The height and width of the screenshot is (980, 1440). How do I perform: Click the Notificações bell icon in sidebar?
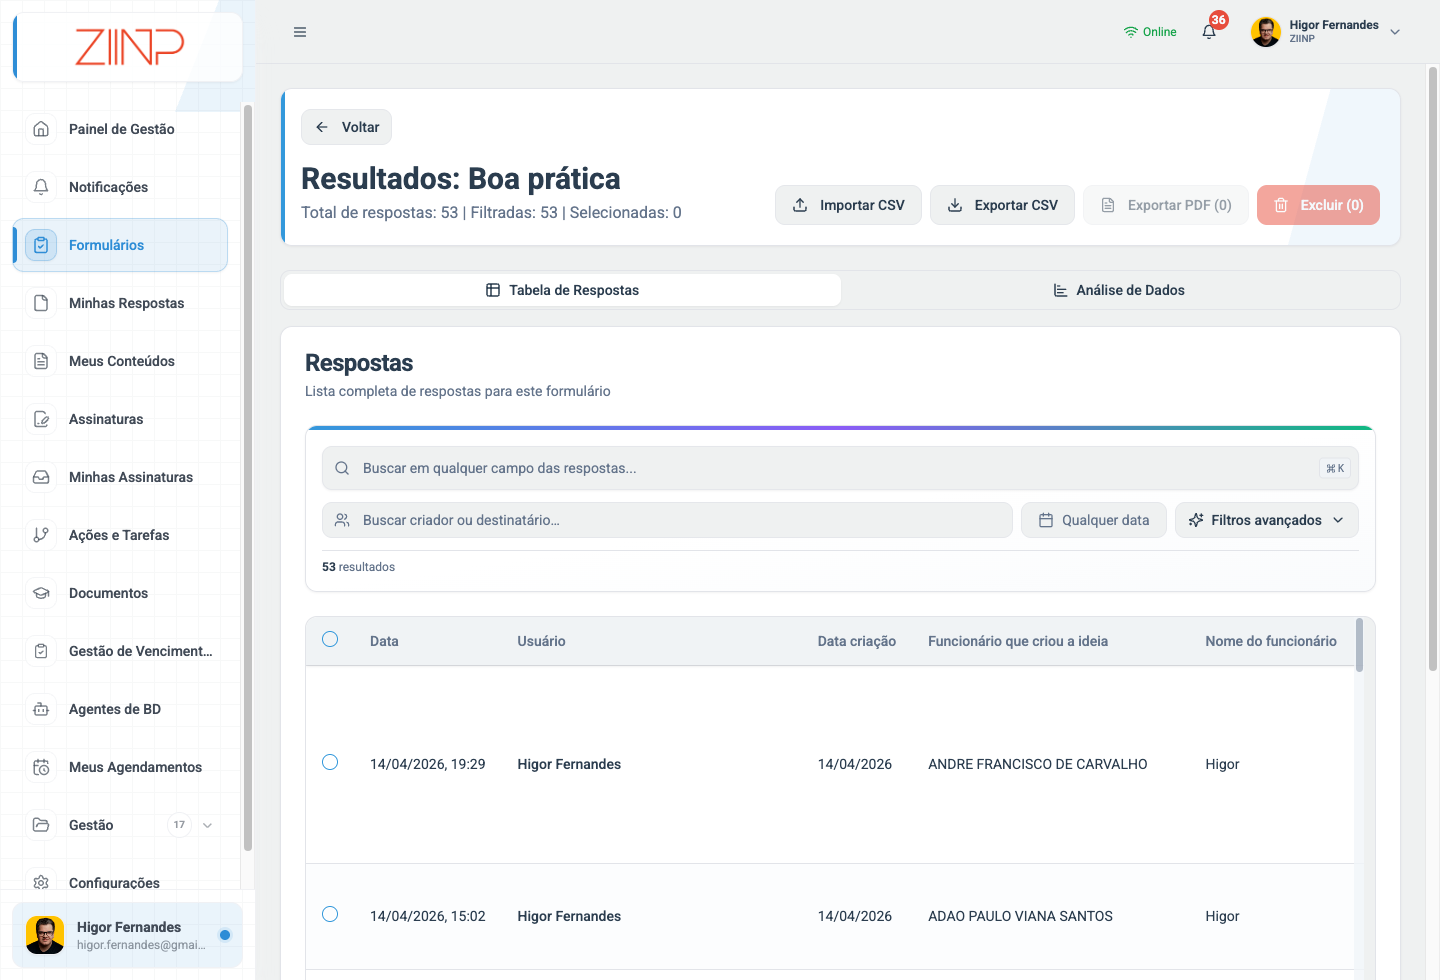(x=41, y=187)
